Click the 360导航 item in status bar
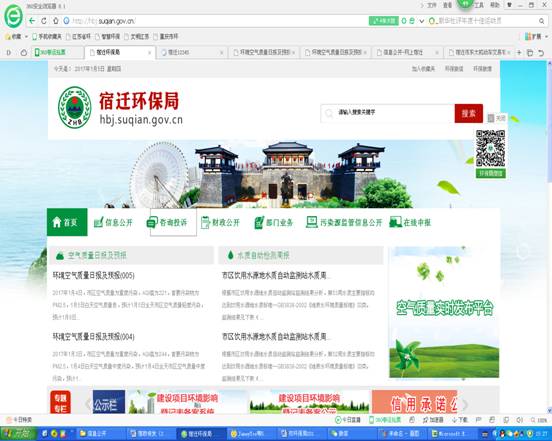Image resolution: width=552 pixels, height=441 pixels. [384, 420]
